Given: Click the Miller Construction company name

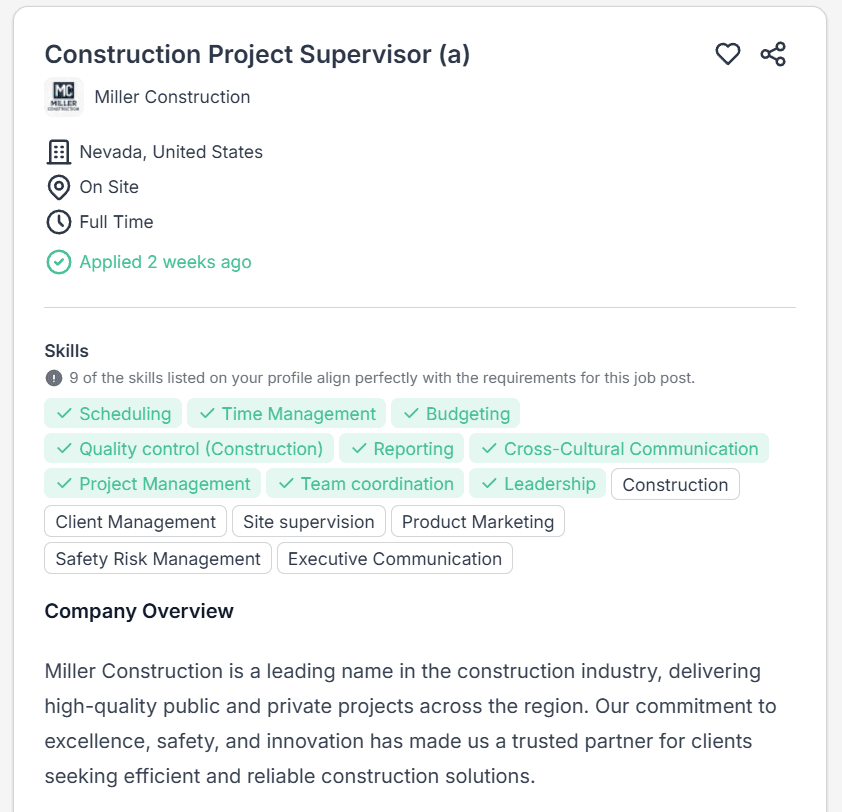Looking at the screenshot, I should [172, 97].
